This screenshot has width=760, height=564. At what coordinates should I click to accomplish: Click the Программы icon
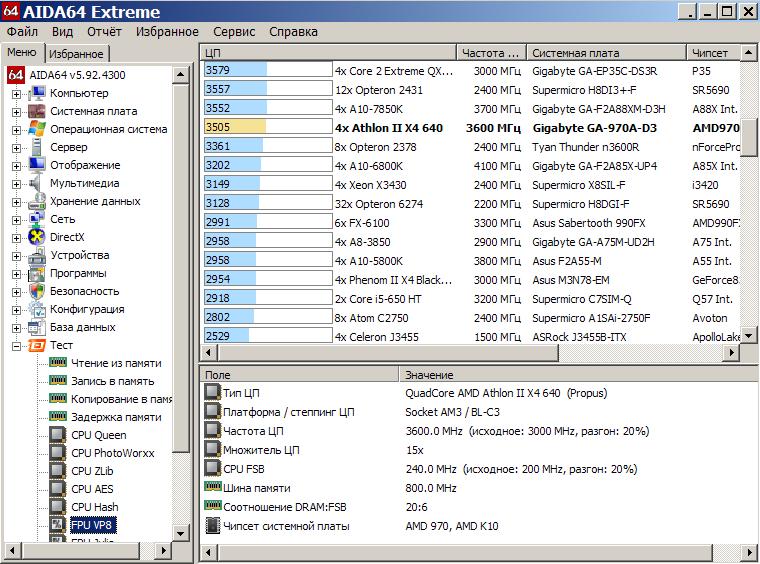37,273
